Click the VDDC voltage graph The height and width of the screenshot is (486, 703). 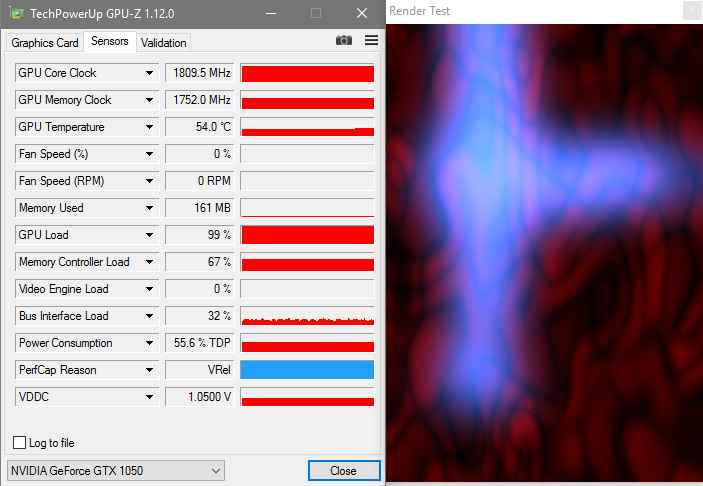[x=307, y=397]
